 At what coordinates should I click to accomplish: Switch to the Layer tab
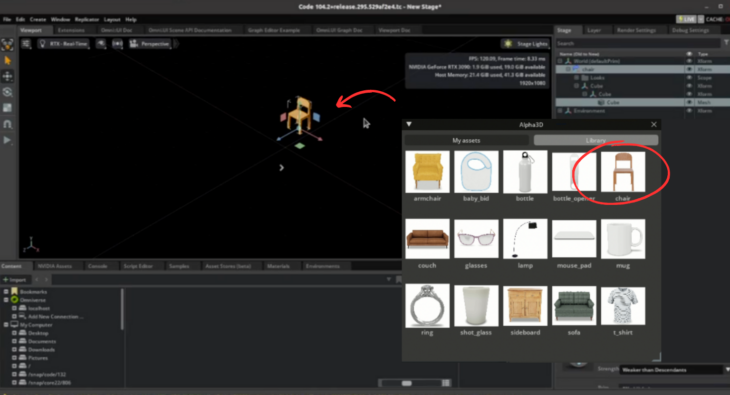click(594, 30)
